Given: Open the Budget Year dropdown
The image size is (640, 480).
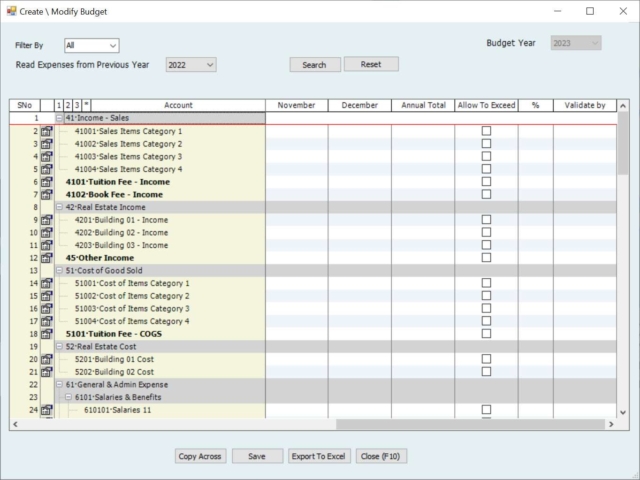Looking at the screenshot, I should (x=576, y=43).
